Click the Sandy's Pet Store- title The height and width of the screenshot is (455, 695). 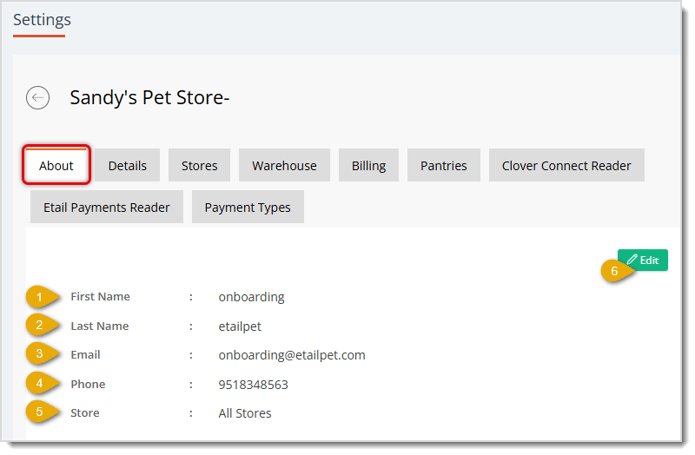[149, 98]
